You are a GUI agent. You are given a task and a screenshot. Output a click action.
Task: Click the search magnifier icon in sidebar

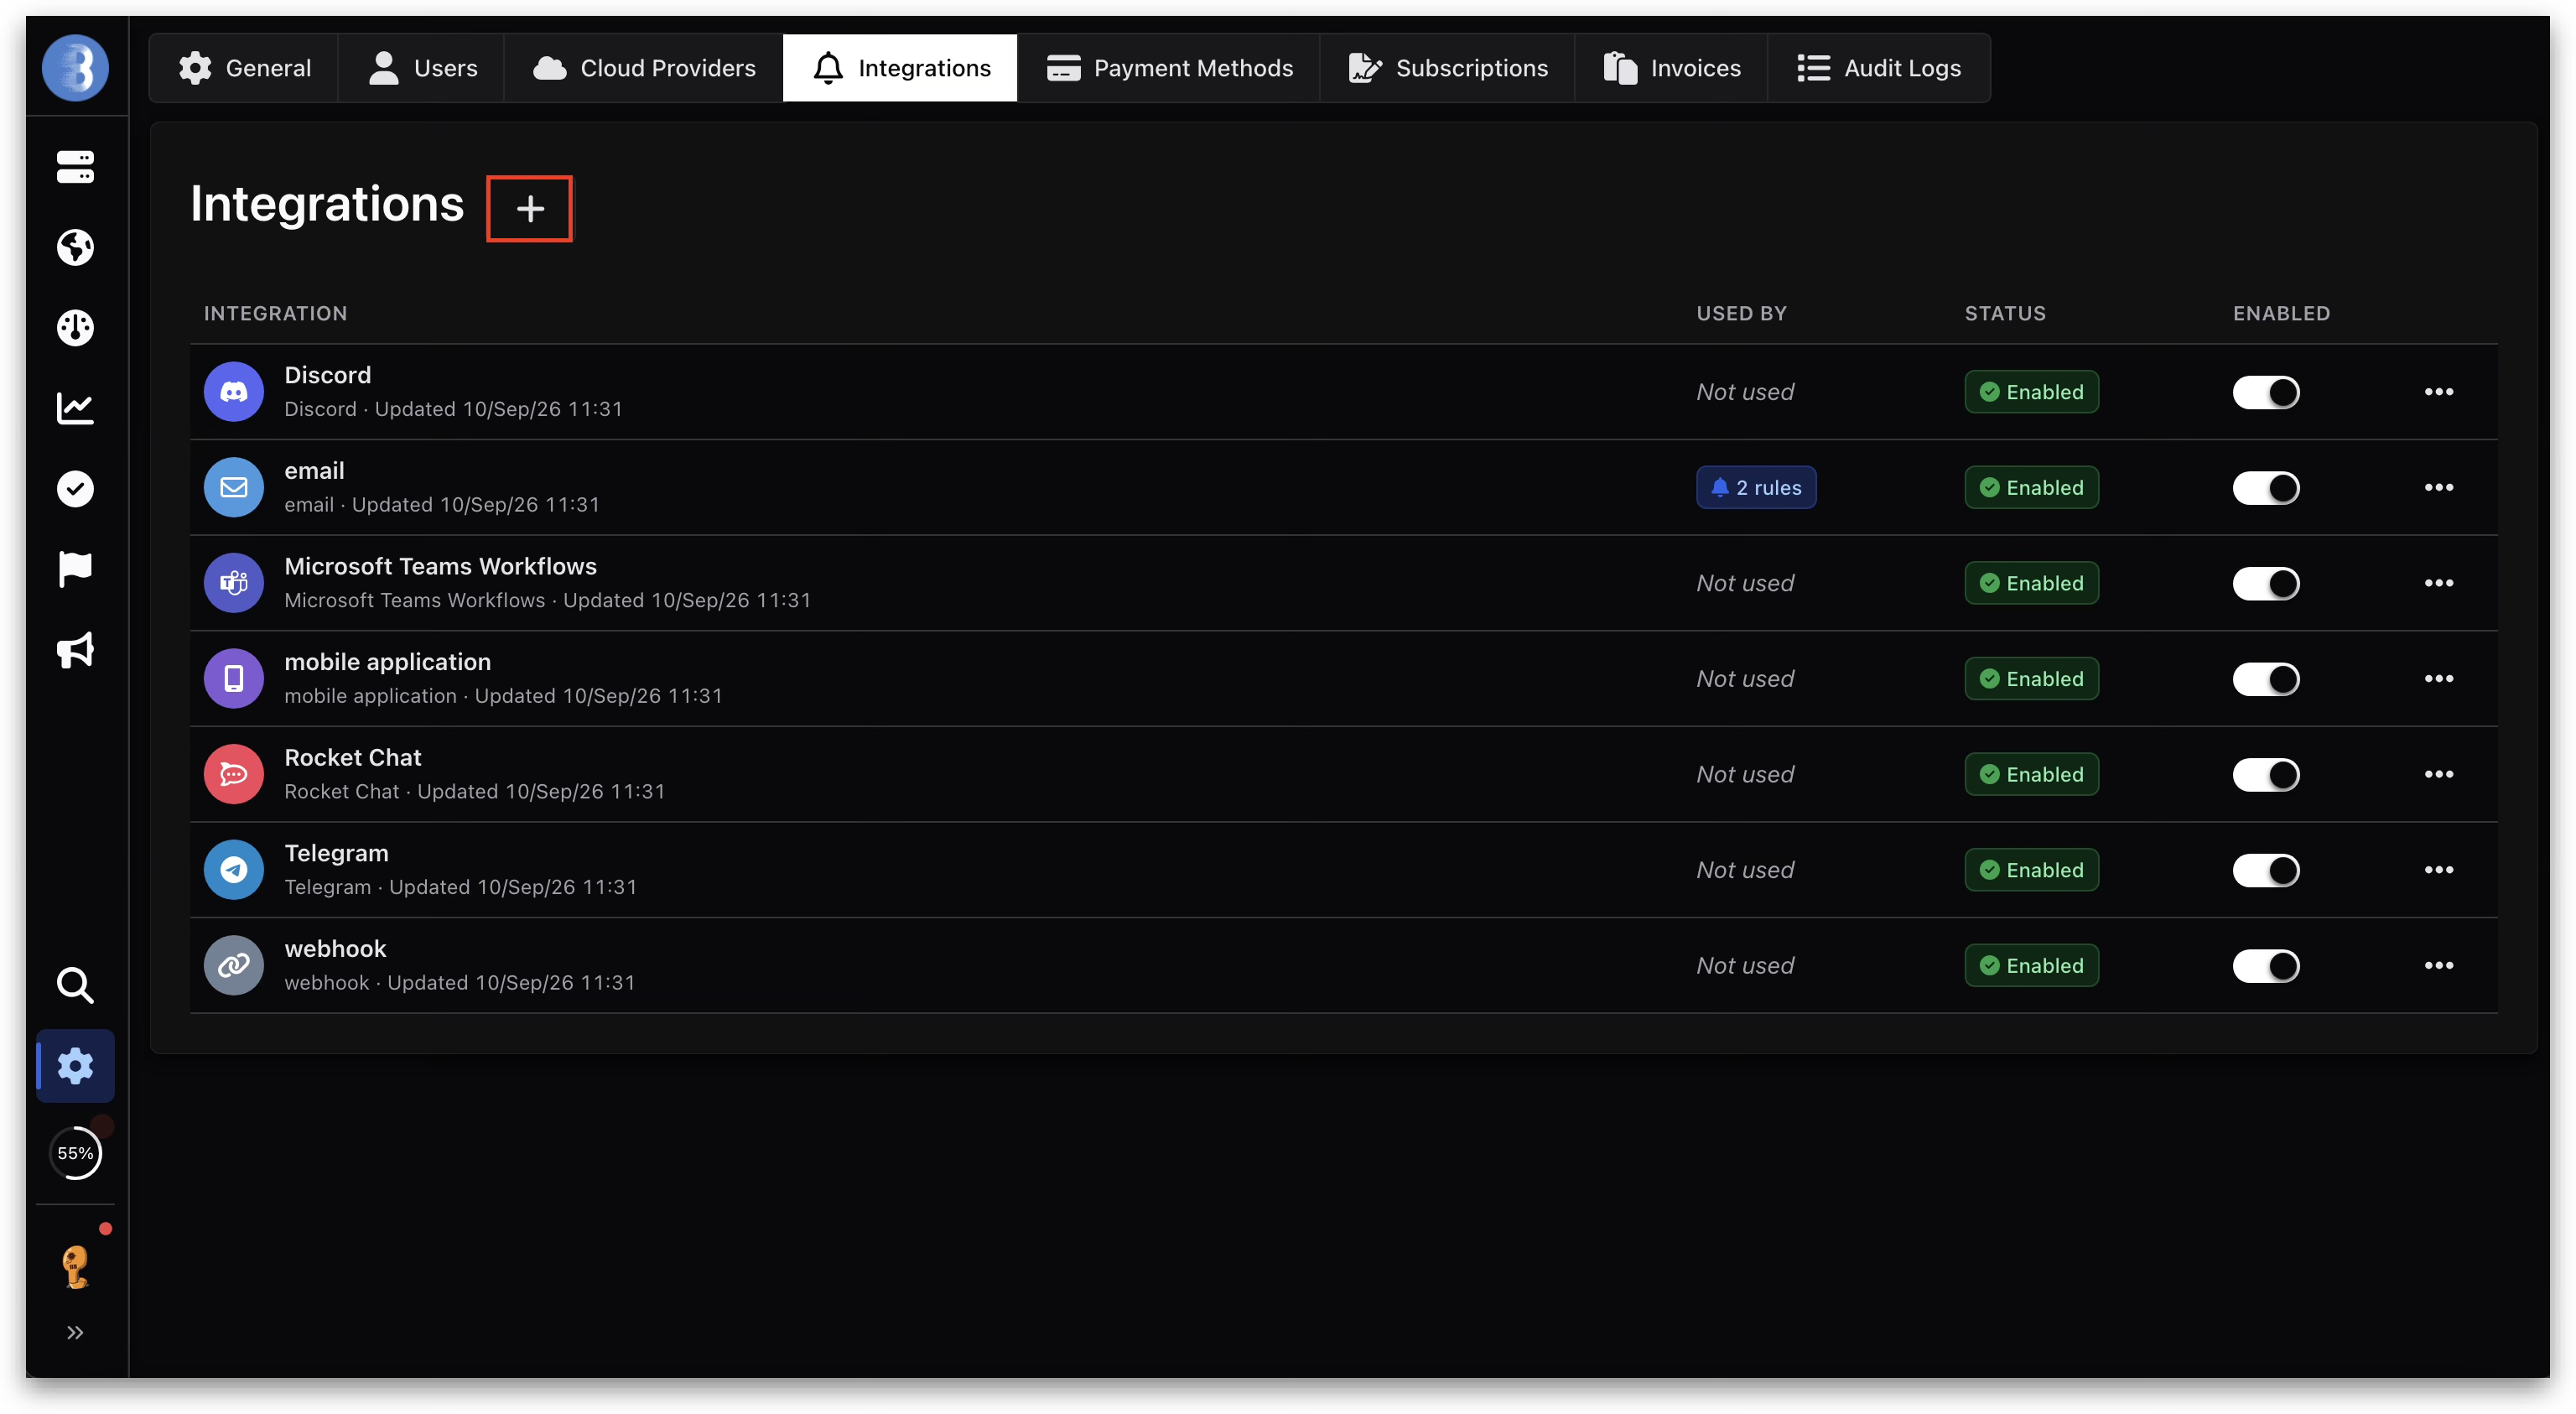point(75,986)
